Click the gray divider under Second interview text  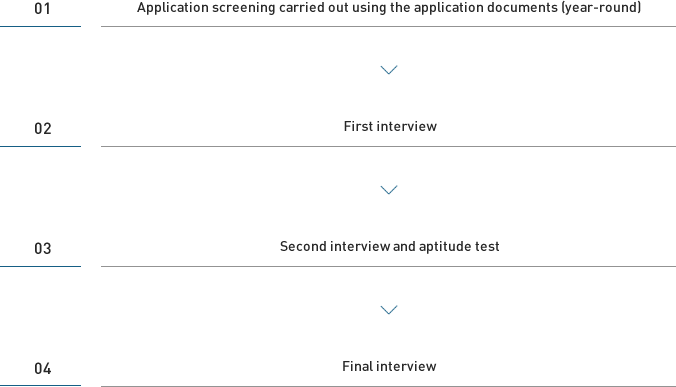point(388,266)
